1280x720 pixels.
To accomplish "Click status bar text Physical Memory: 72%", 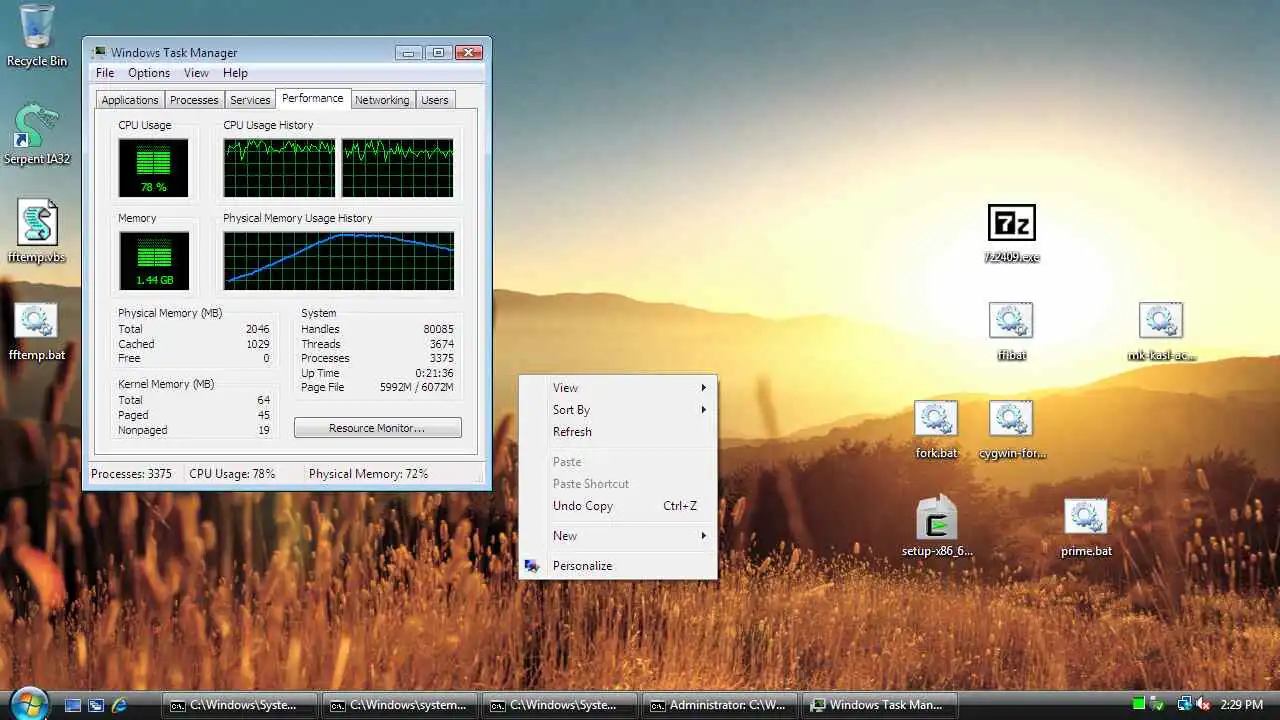I will [x=368, y=474].
